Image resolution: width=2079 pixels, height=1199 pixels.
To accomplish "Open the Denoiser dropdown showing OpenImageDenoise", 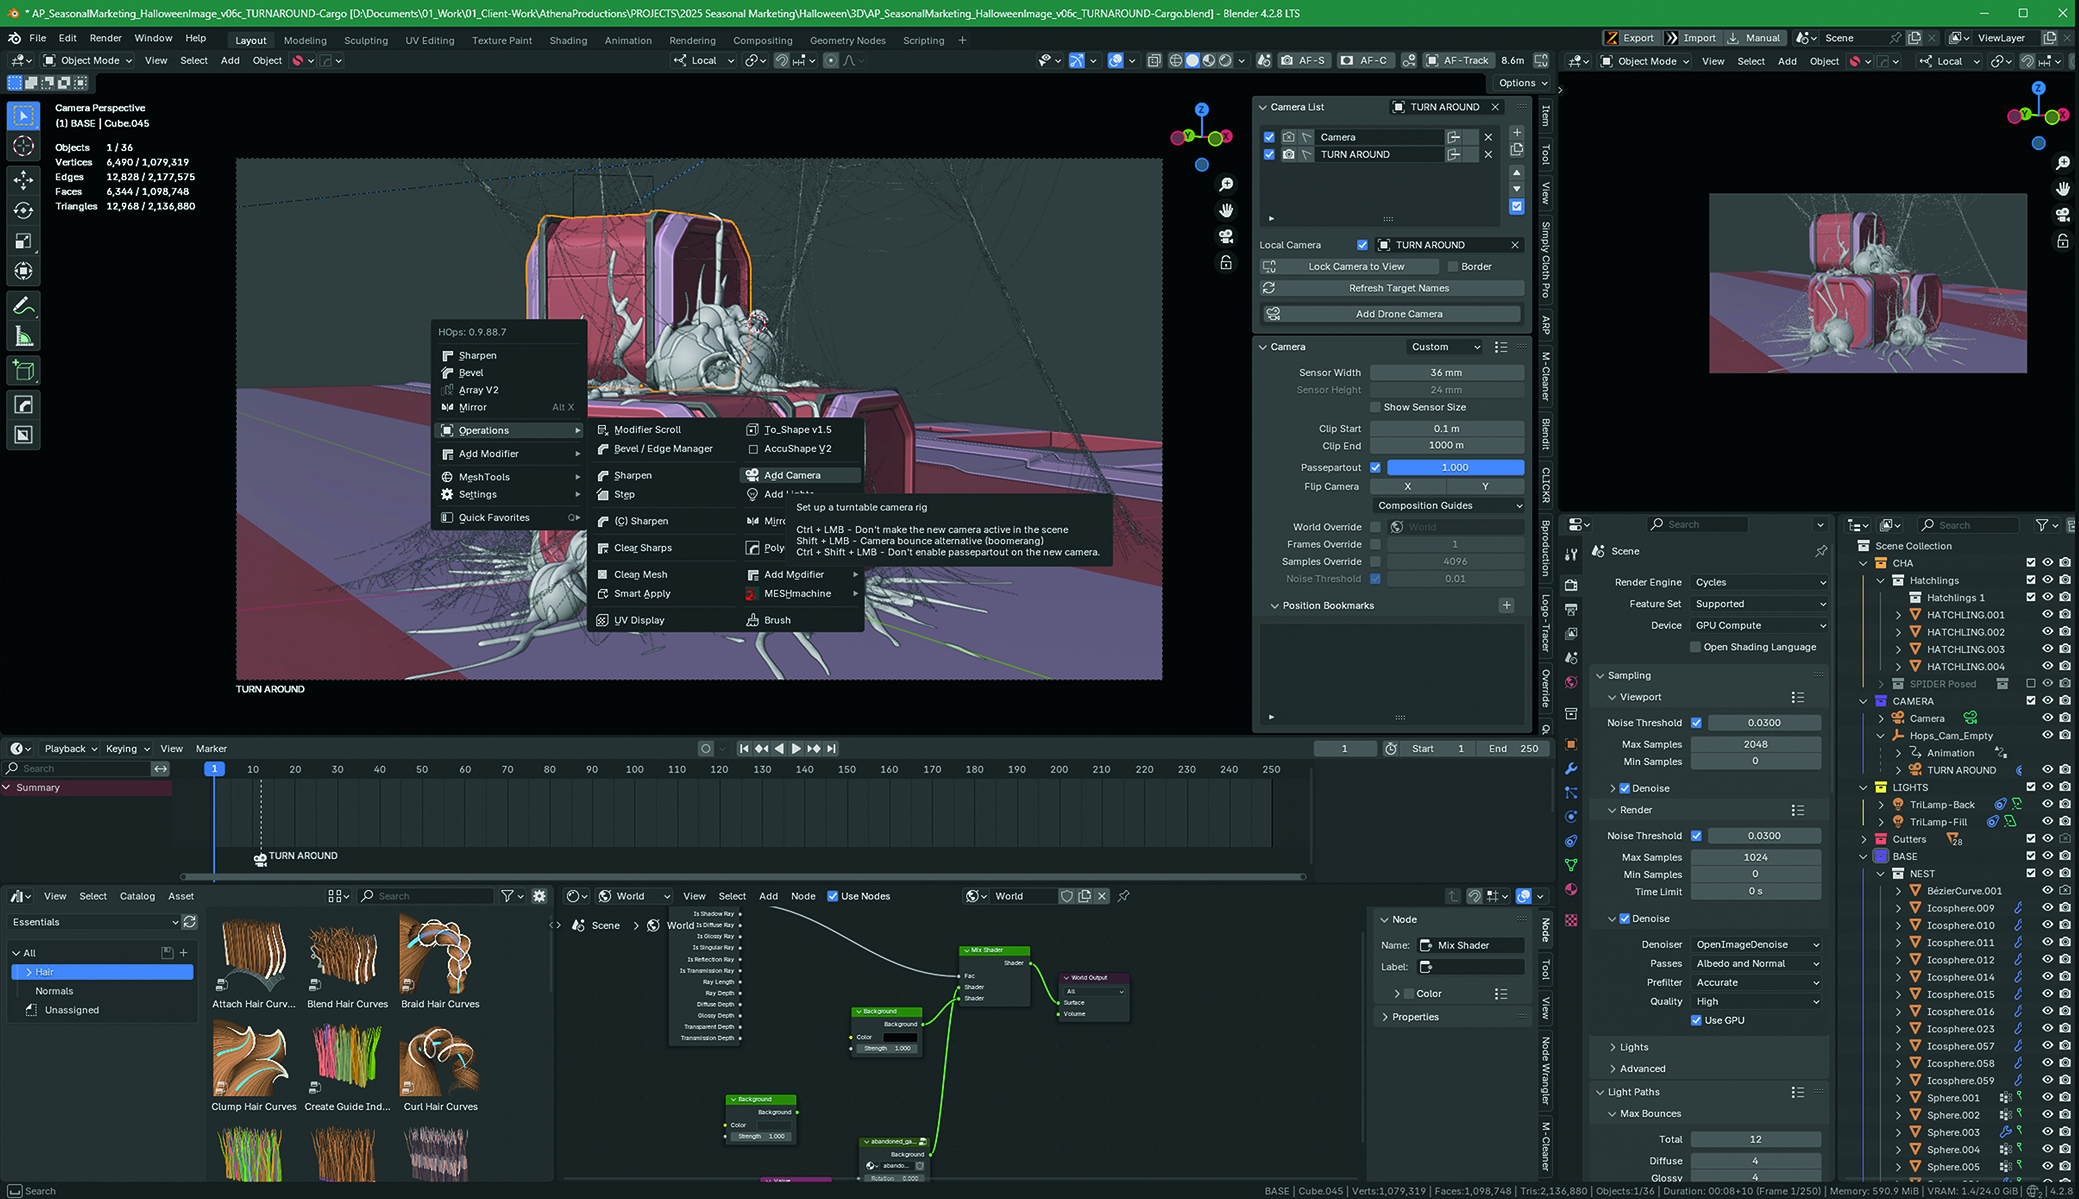I will (1757, 944).
